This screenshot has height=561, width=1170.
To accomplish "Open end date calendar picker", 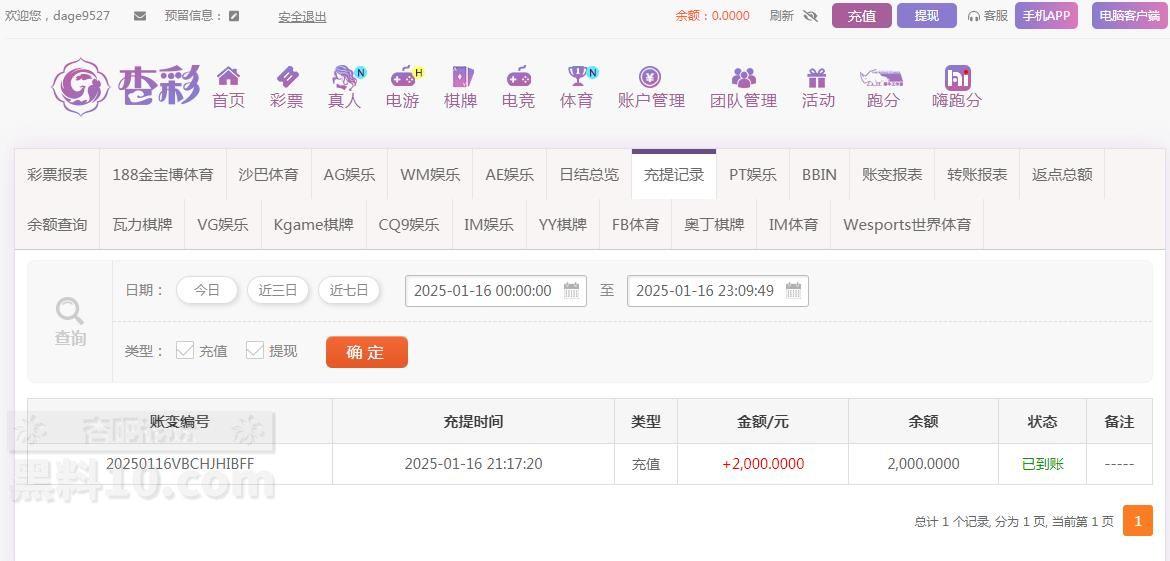I will (x=793, y=290).
